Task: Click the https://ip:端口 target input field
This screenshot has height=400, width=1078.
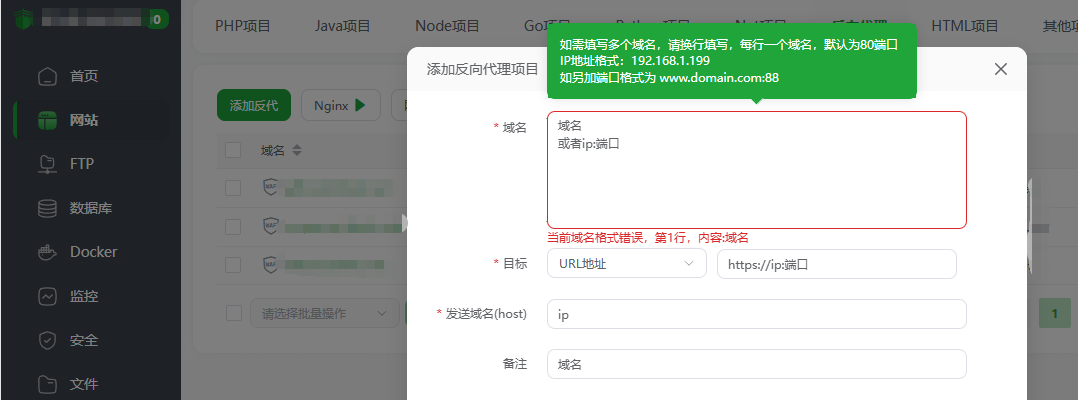Action: 837,264
